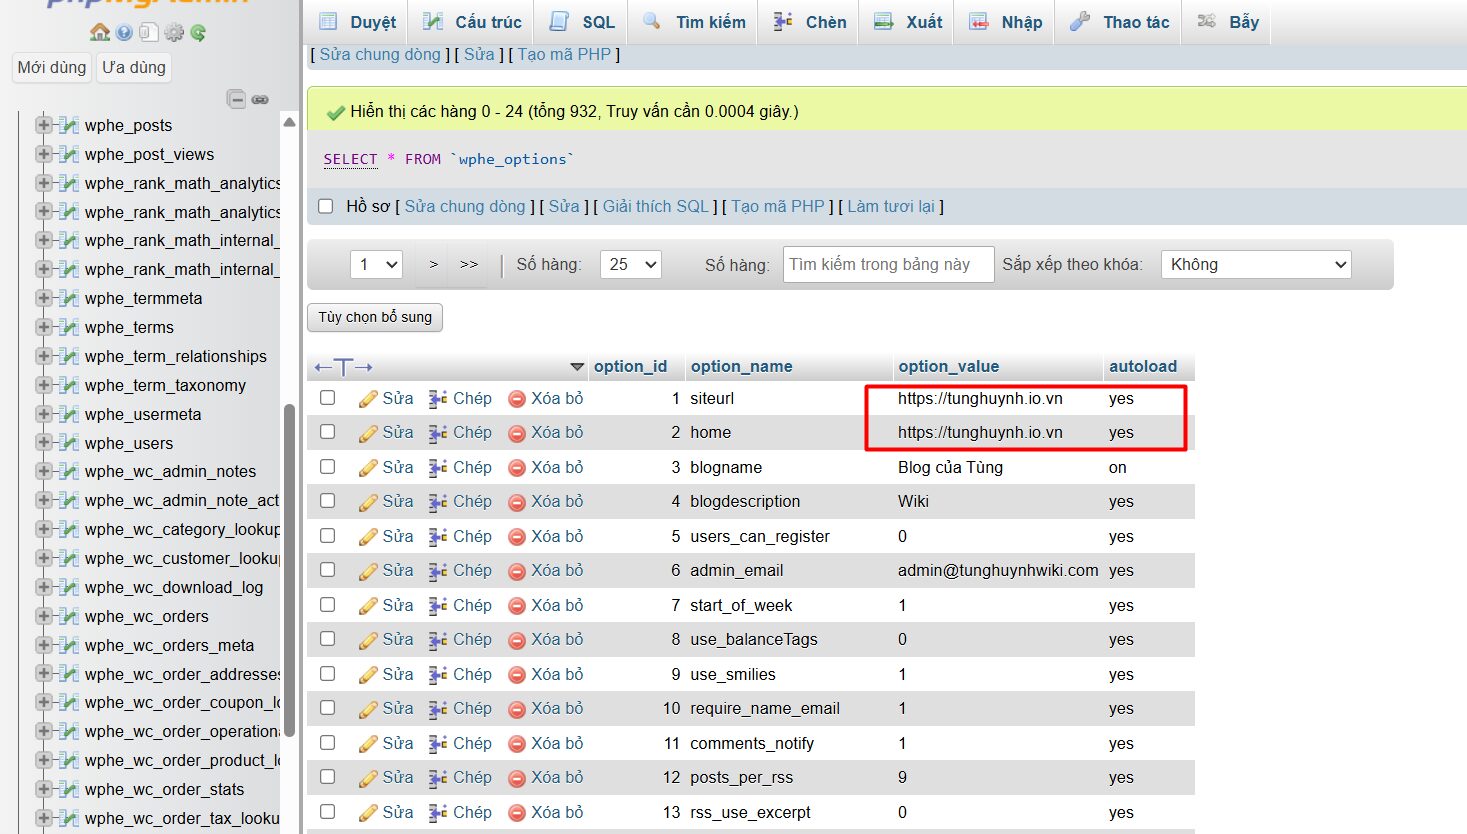Open the Cấu trúc tab

(472, 22)
